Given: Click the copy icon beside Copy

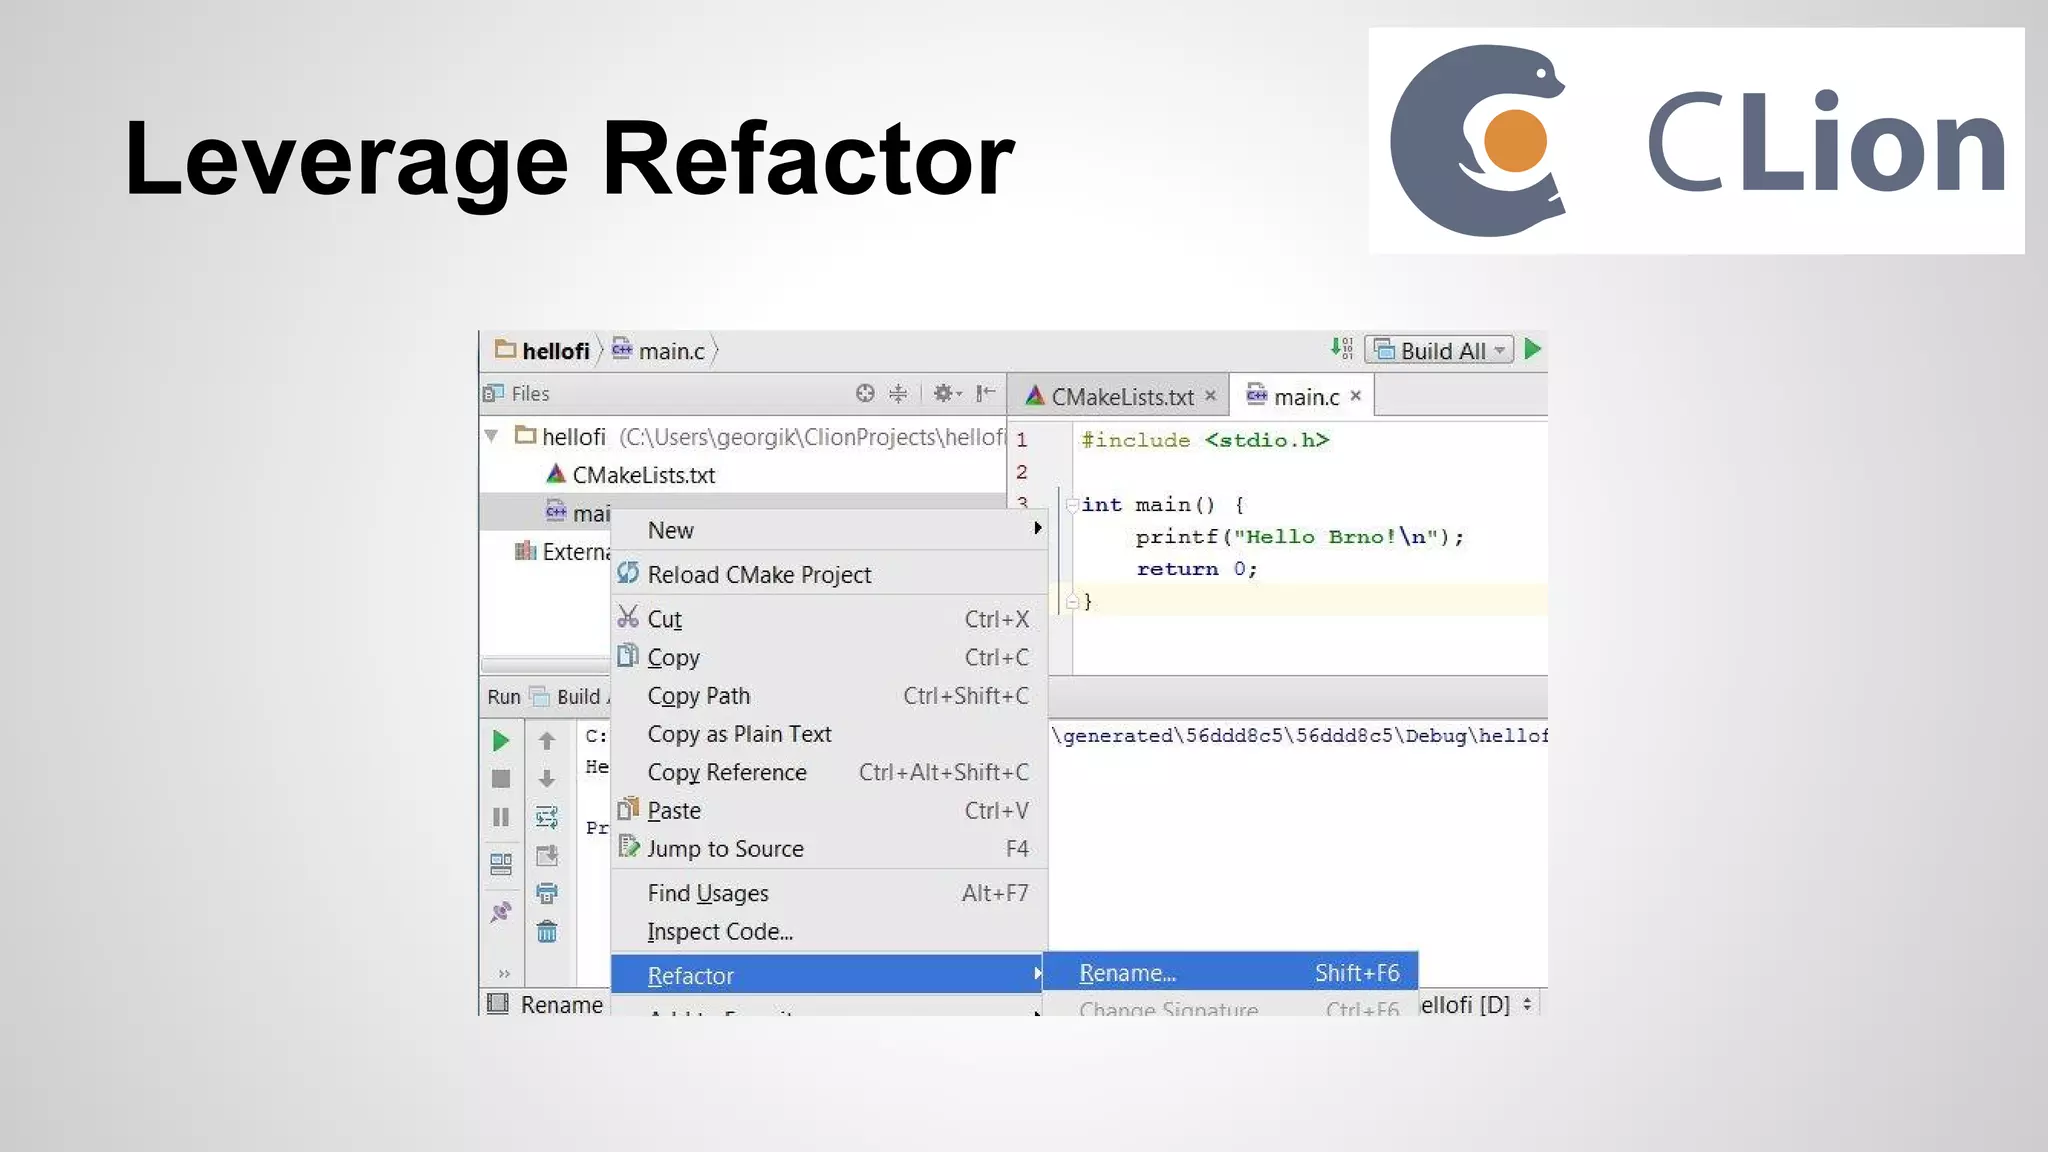Looking at the screenshot, I should (628, 655).
